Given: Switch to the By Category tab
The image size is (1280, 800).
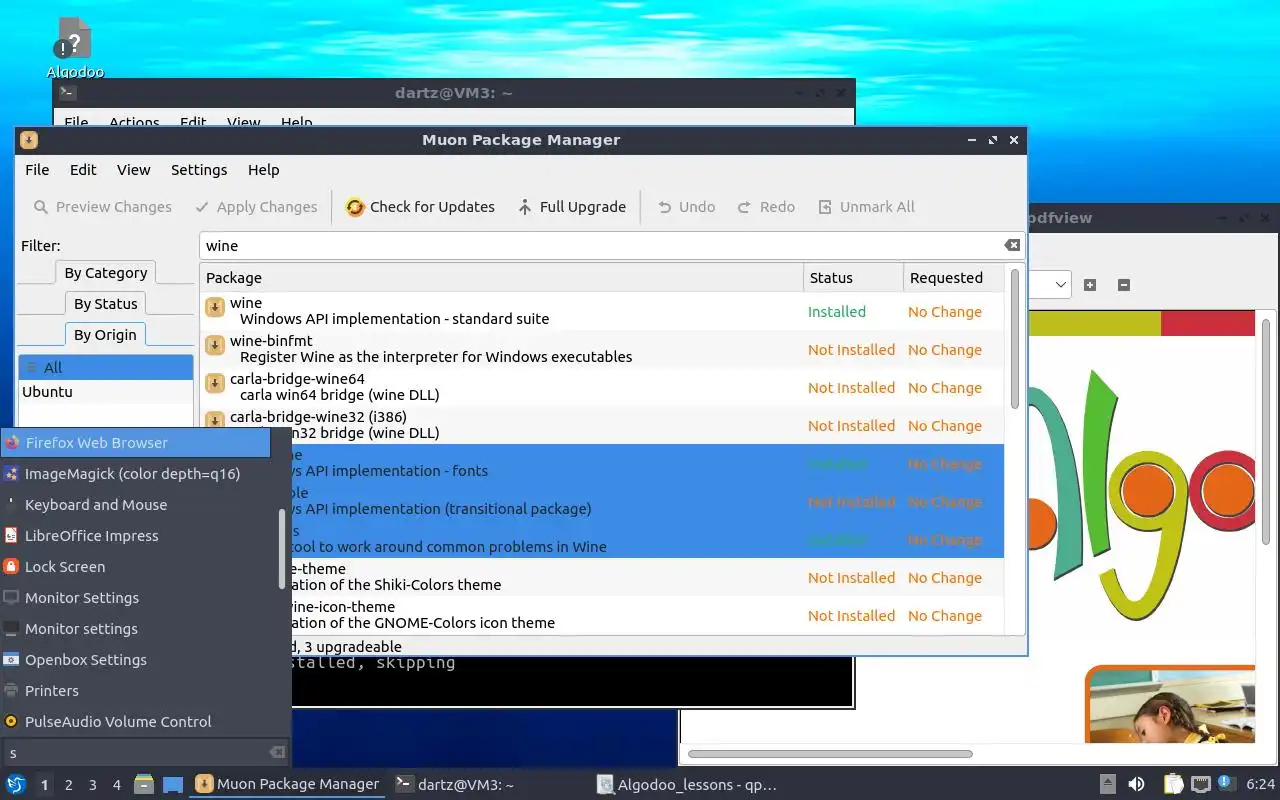Looking at the screenshot, I should click(x=105, y=273).
